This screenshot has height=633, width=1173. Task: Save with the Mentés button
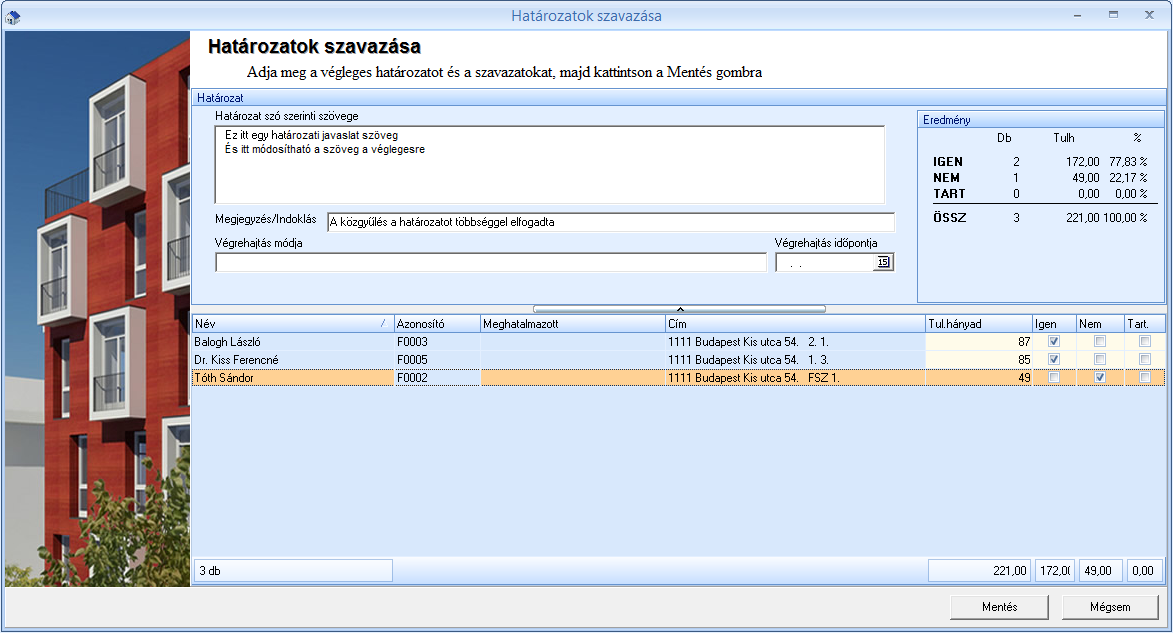pyautogui.click(x=999, y=607)
